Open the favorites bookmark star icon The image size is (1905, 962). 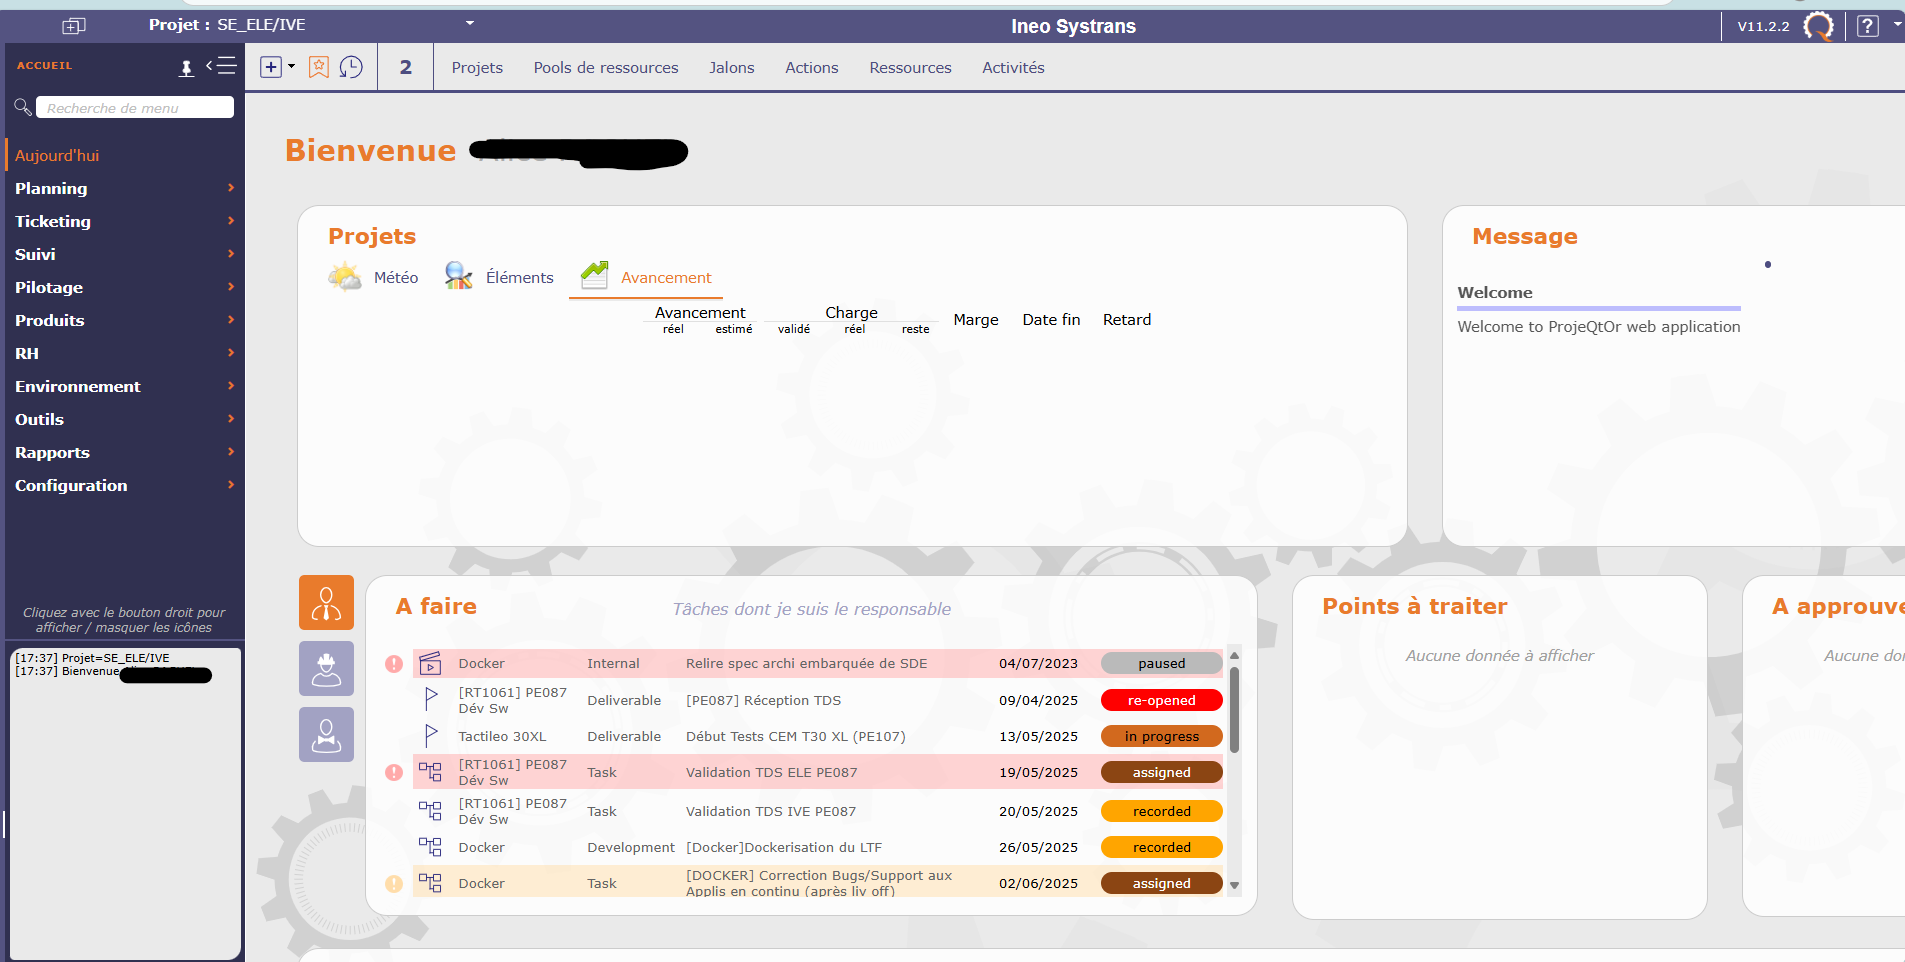point(319,67)
